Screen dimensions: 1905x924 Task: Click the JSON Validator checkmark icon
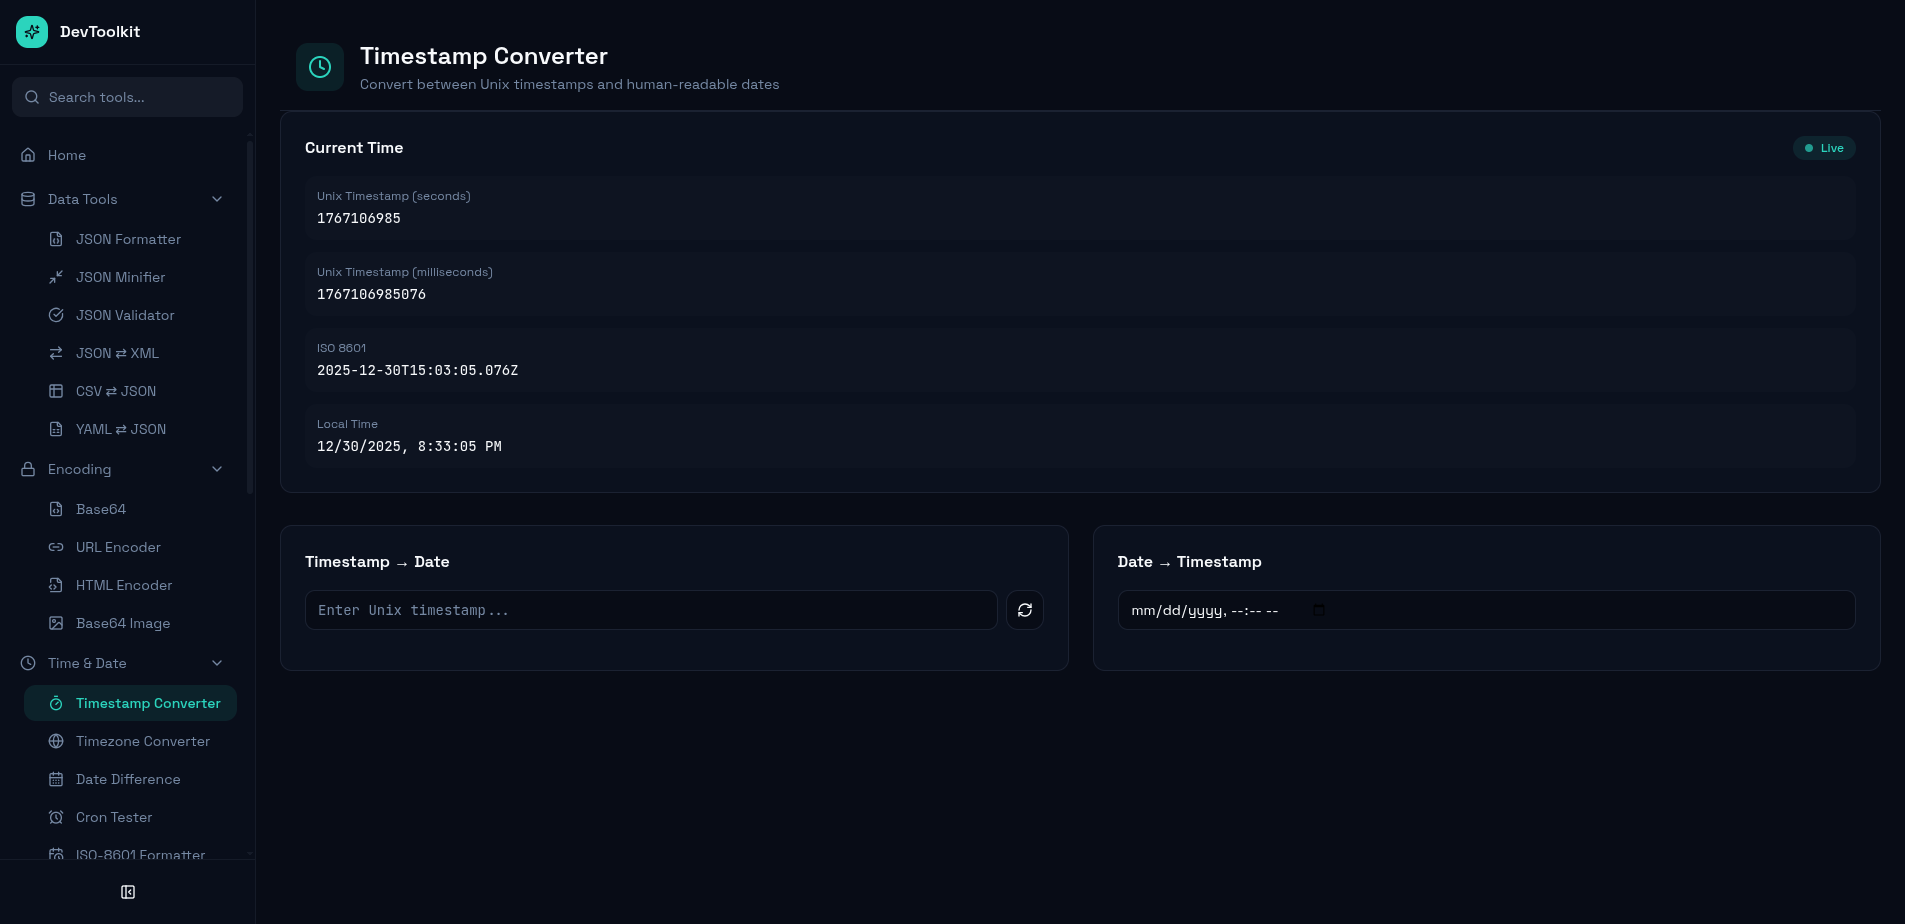pos(56,315)
